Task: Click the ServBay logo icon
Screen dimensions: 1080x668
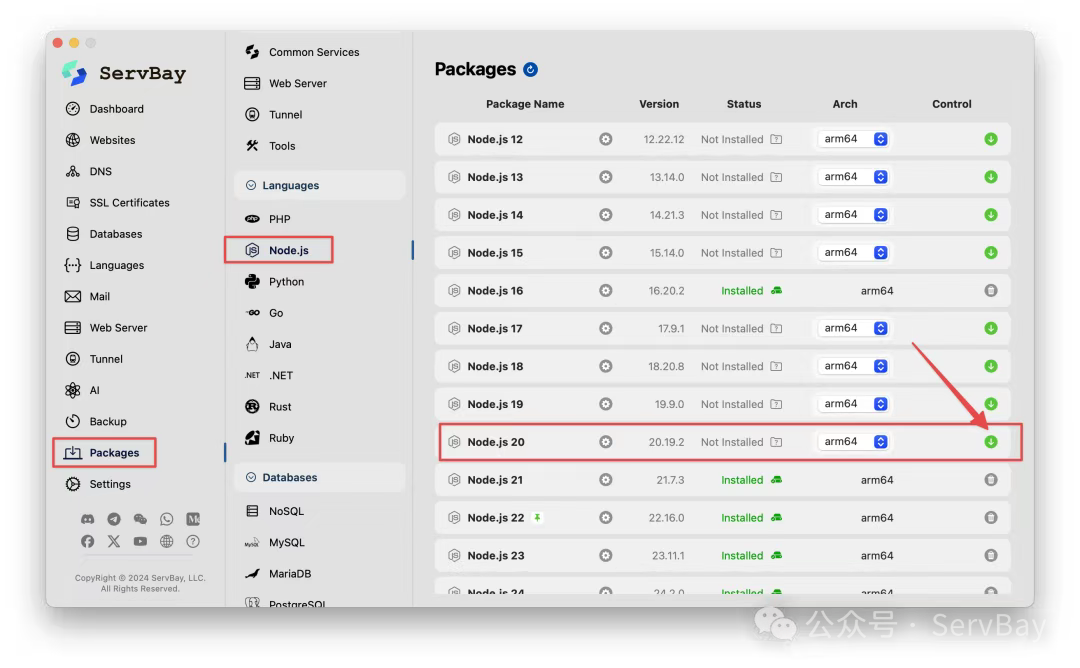Action: pos(74,73)
